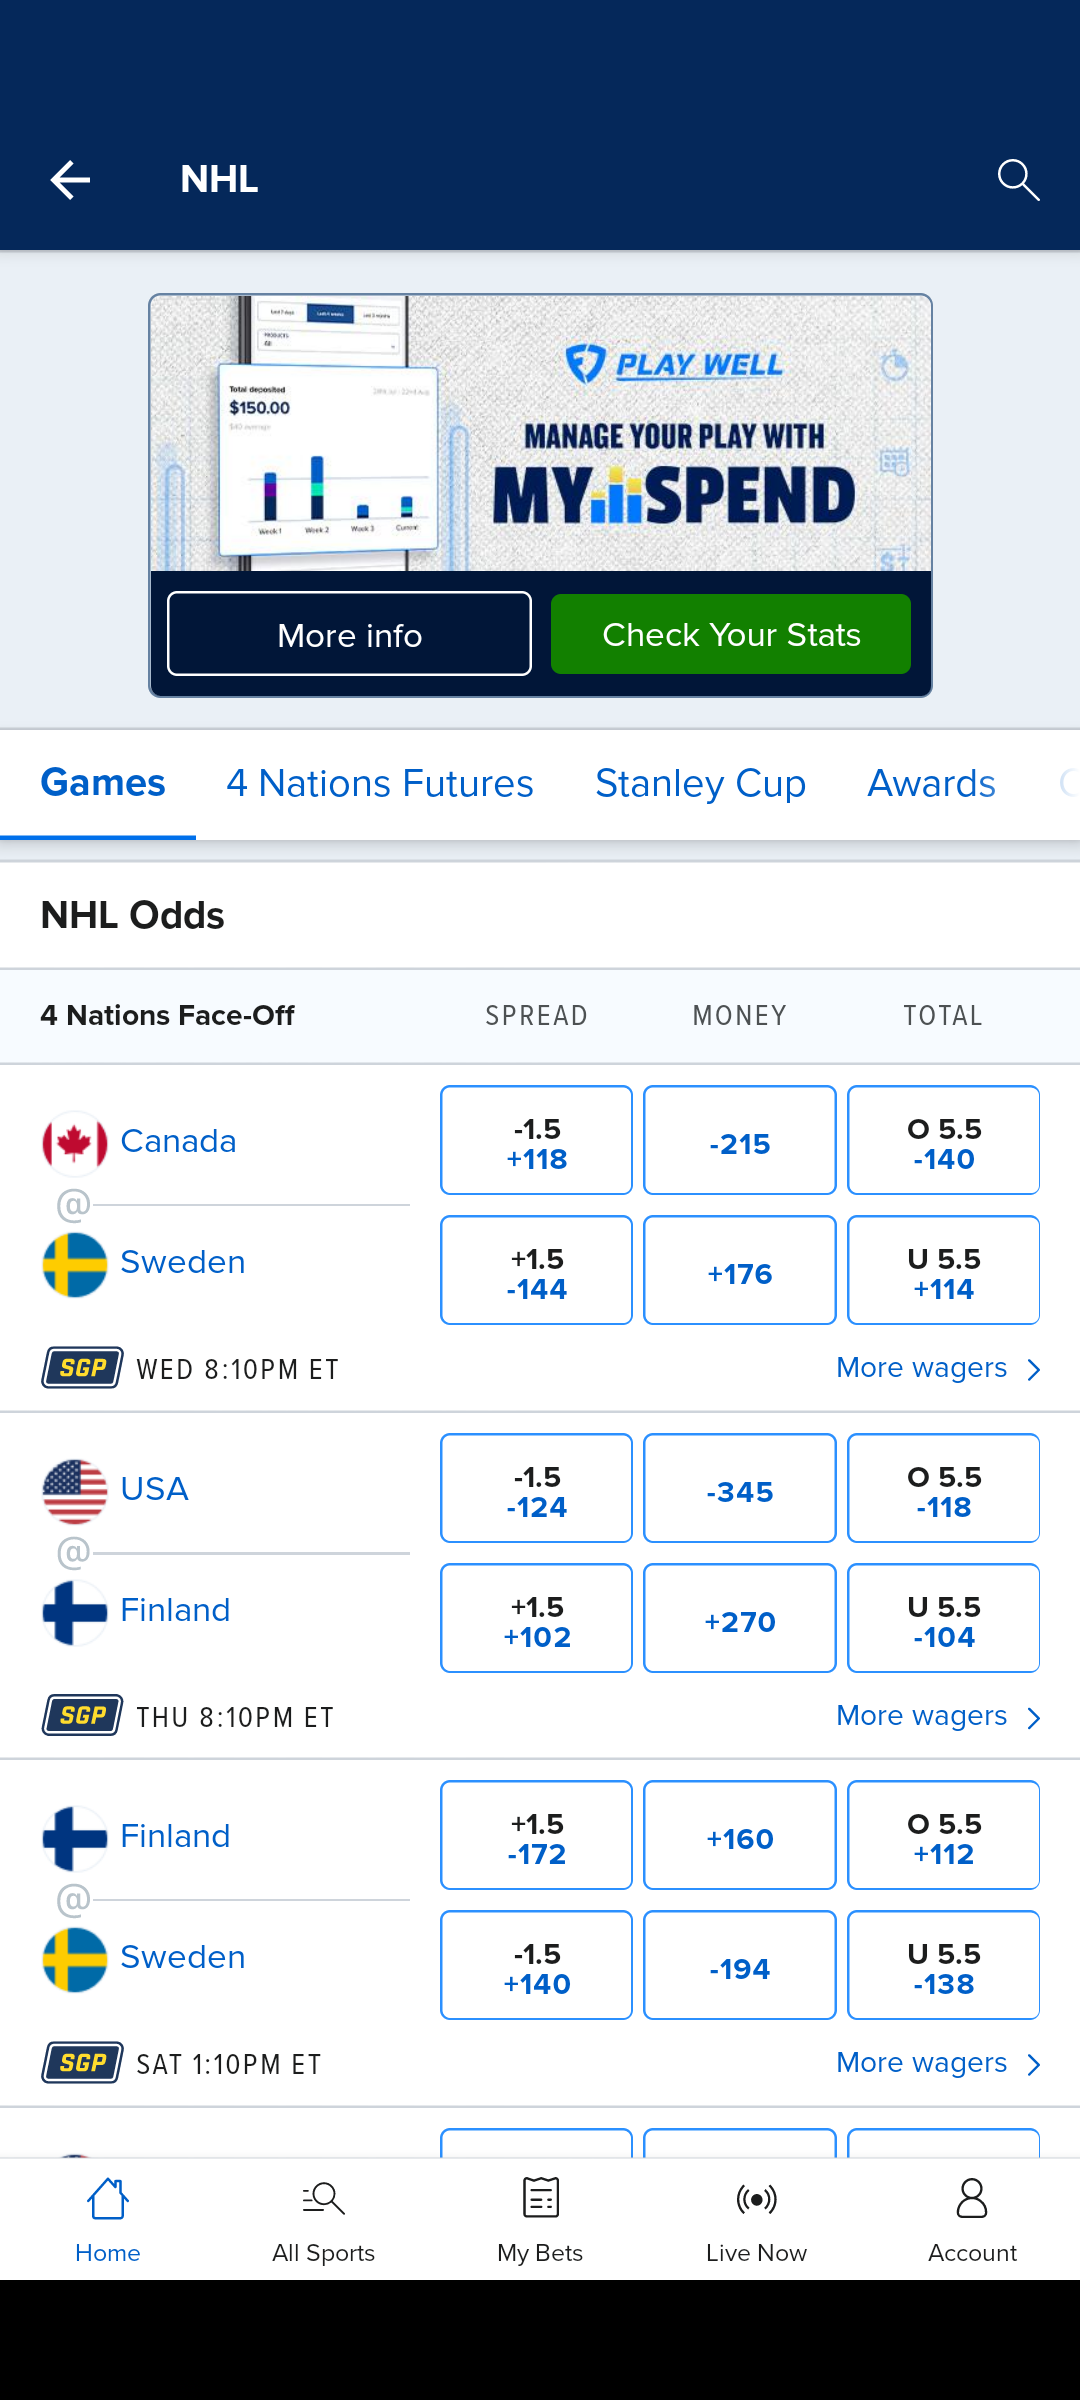Select Canada moneyline -215

click(739, 1141)
